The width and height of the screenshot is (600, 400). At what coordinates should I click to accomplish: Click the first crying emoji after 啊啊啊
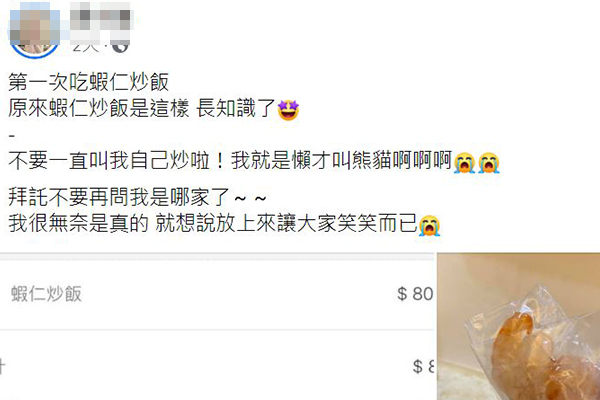(464, 162)
